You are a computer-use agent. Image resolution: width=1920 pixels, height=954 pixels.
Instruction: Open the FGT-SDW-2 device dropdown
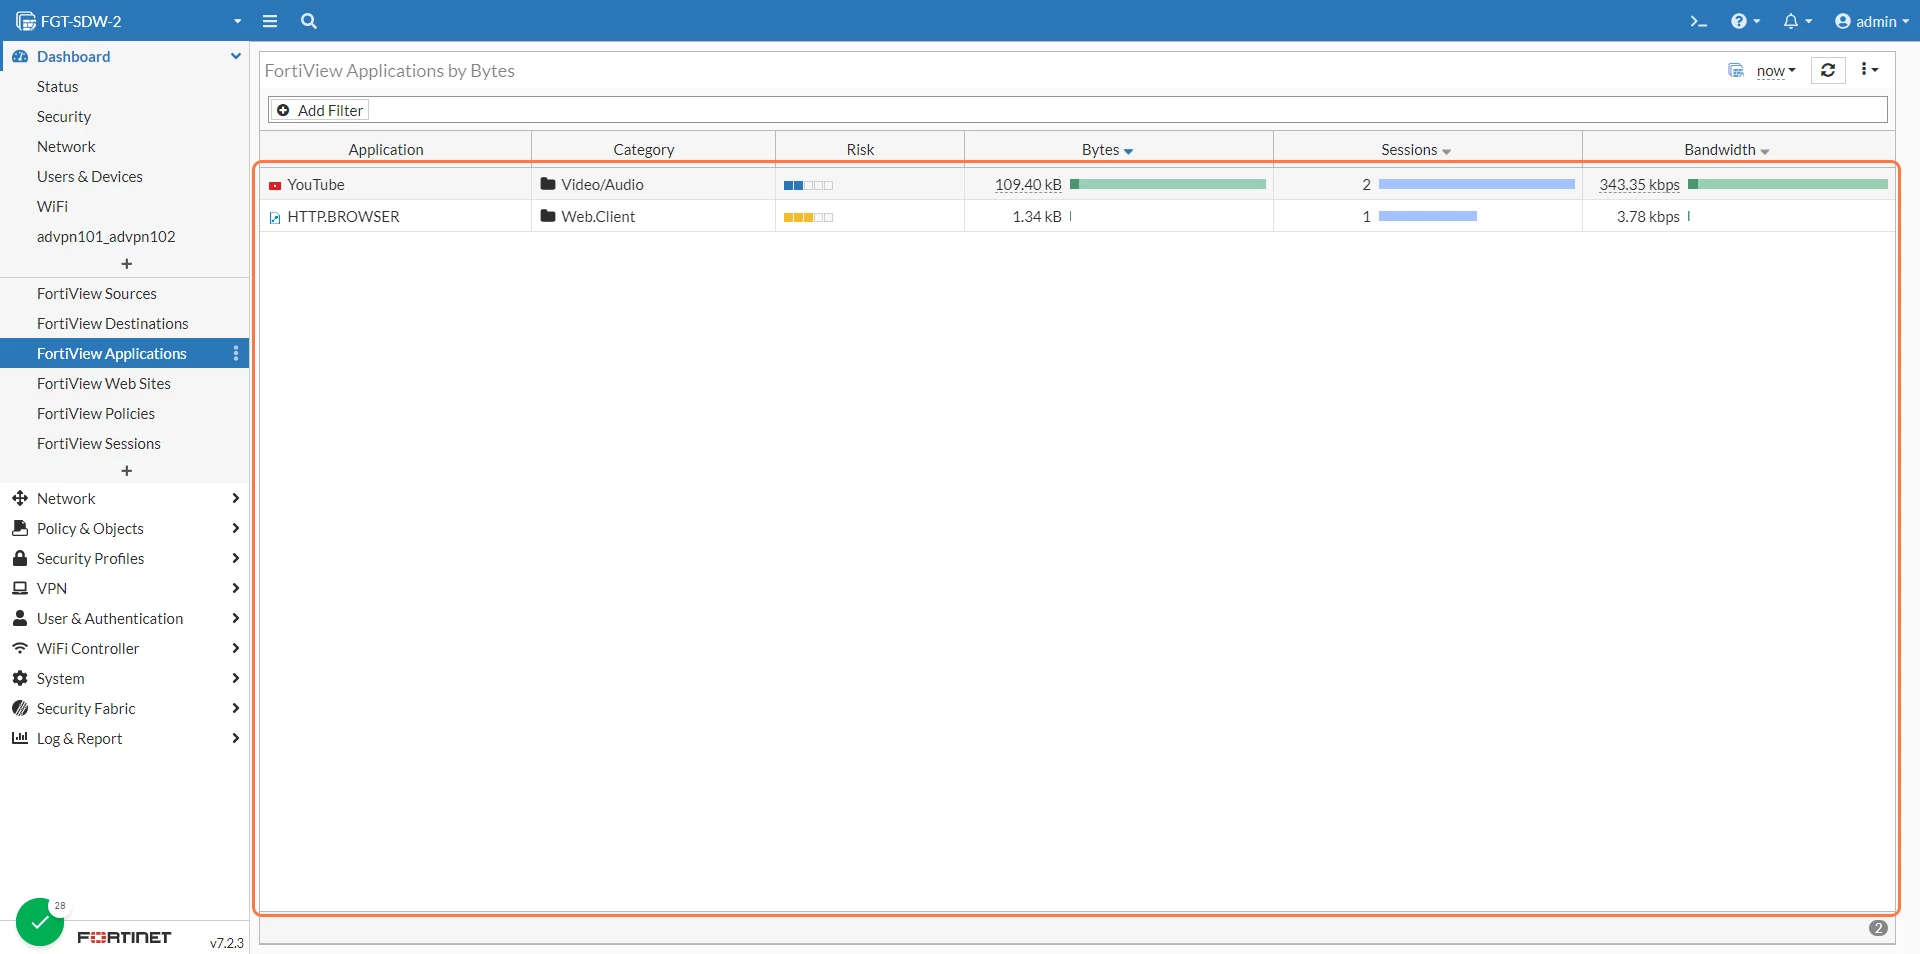click(x=129, y=21)
